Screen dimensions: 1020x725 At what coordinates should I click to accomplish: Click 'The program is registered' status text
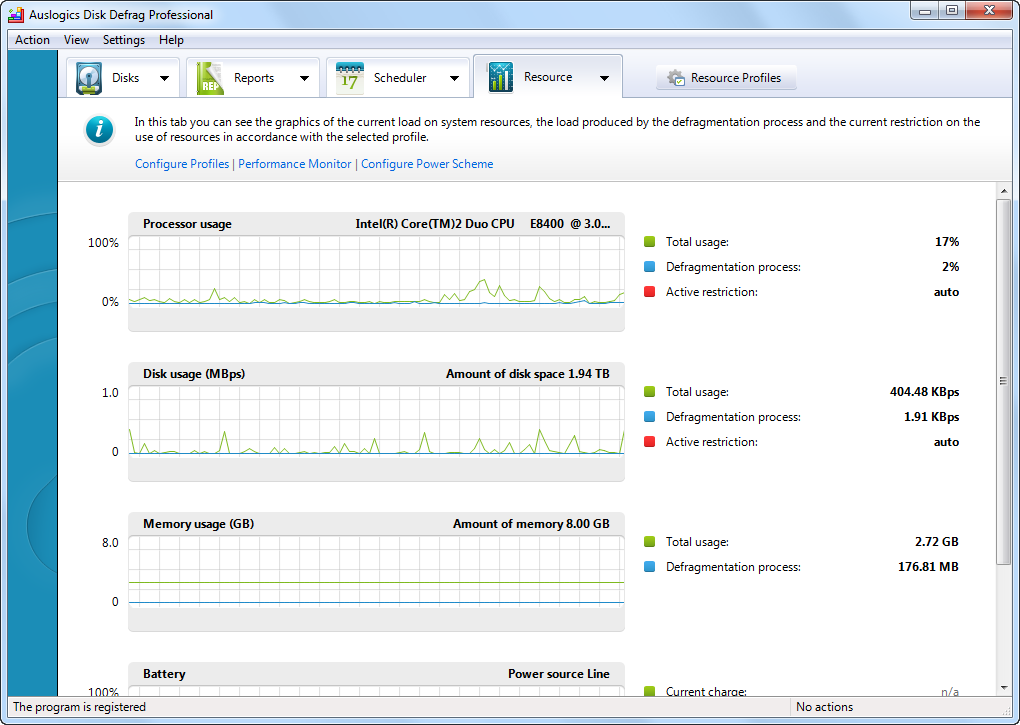[x=79, y=707]
